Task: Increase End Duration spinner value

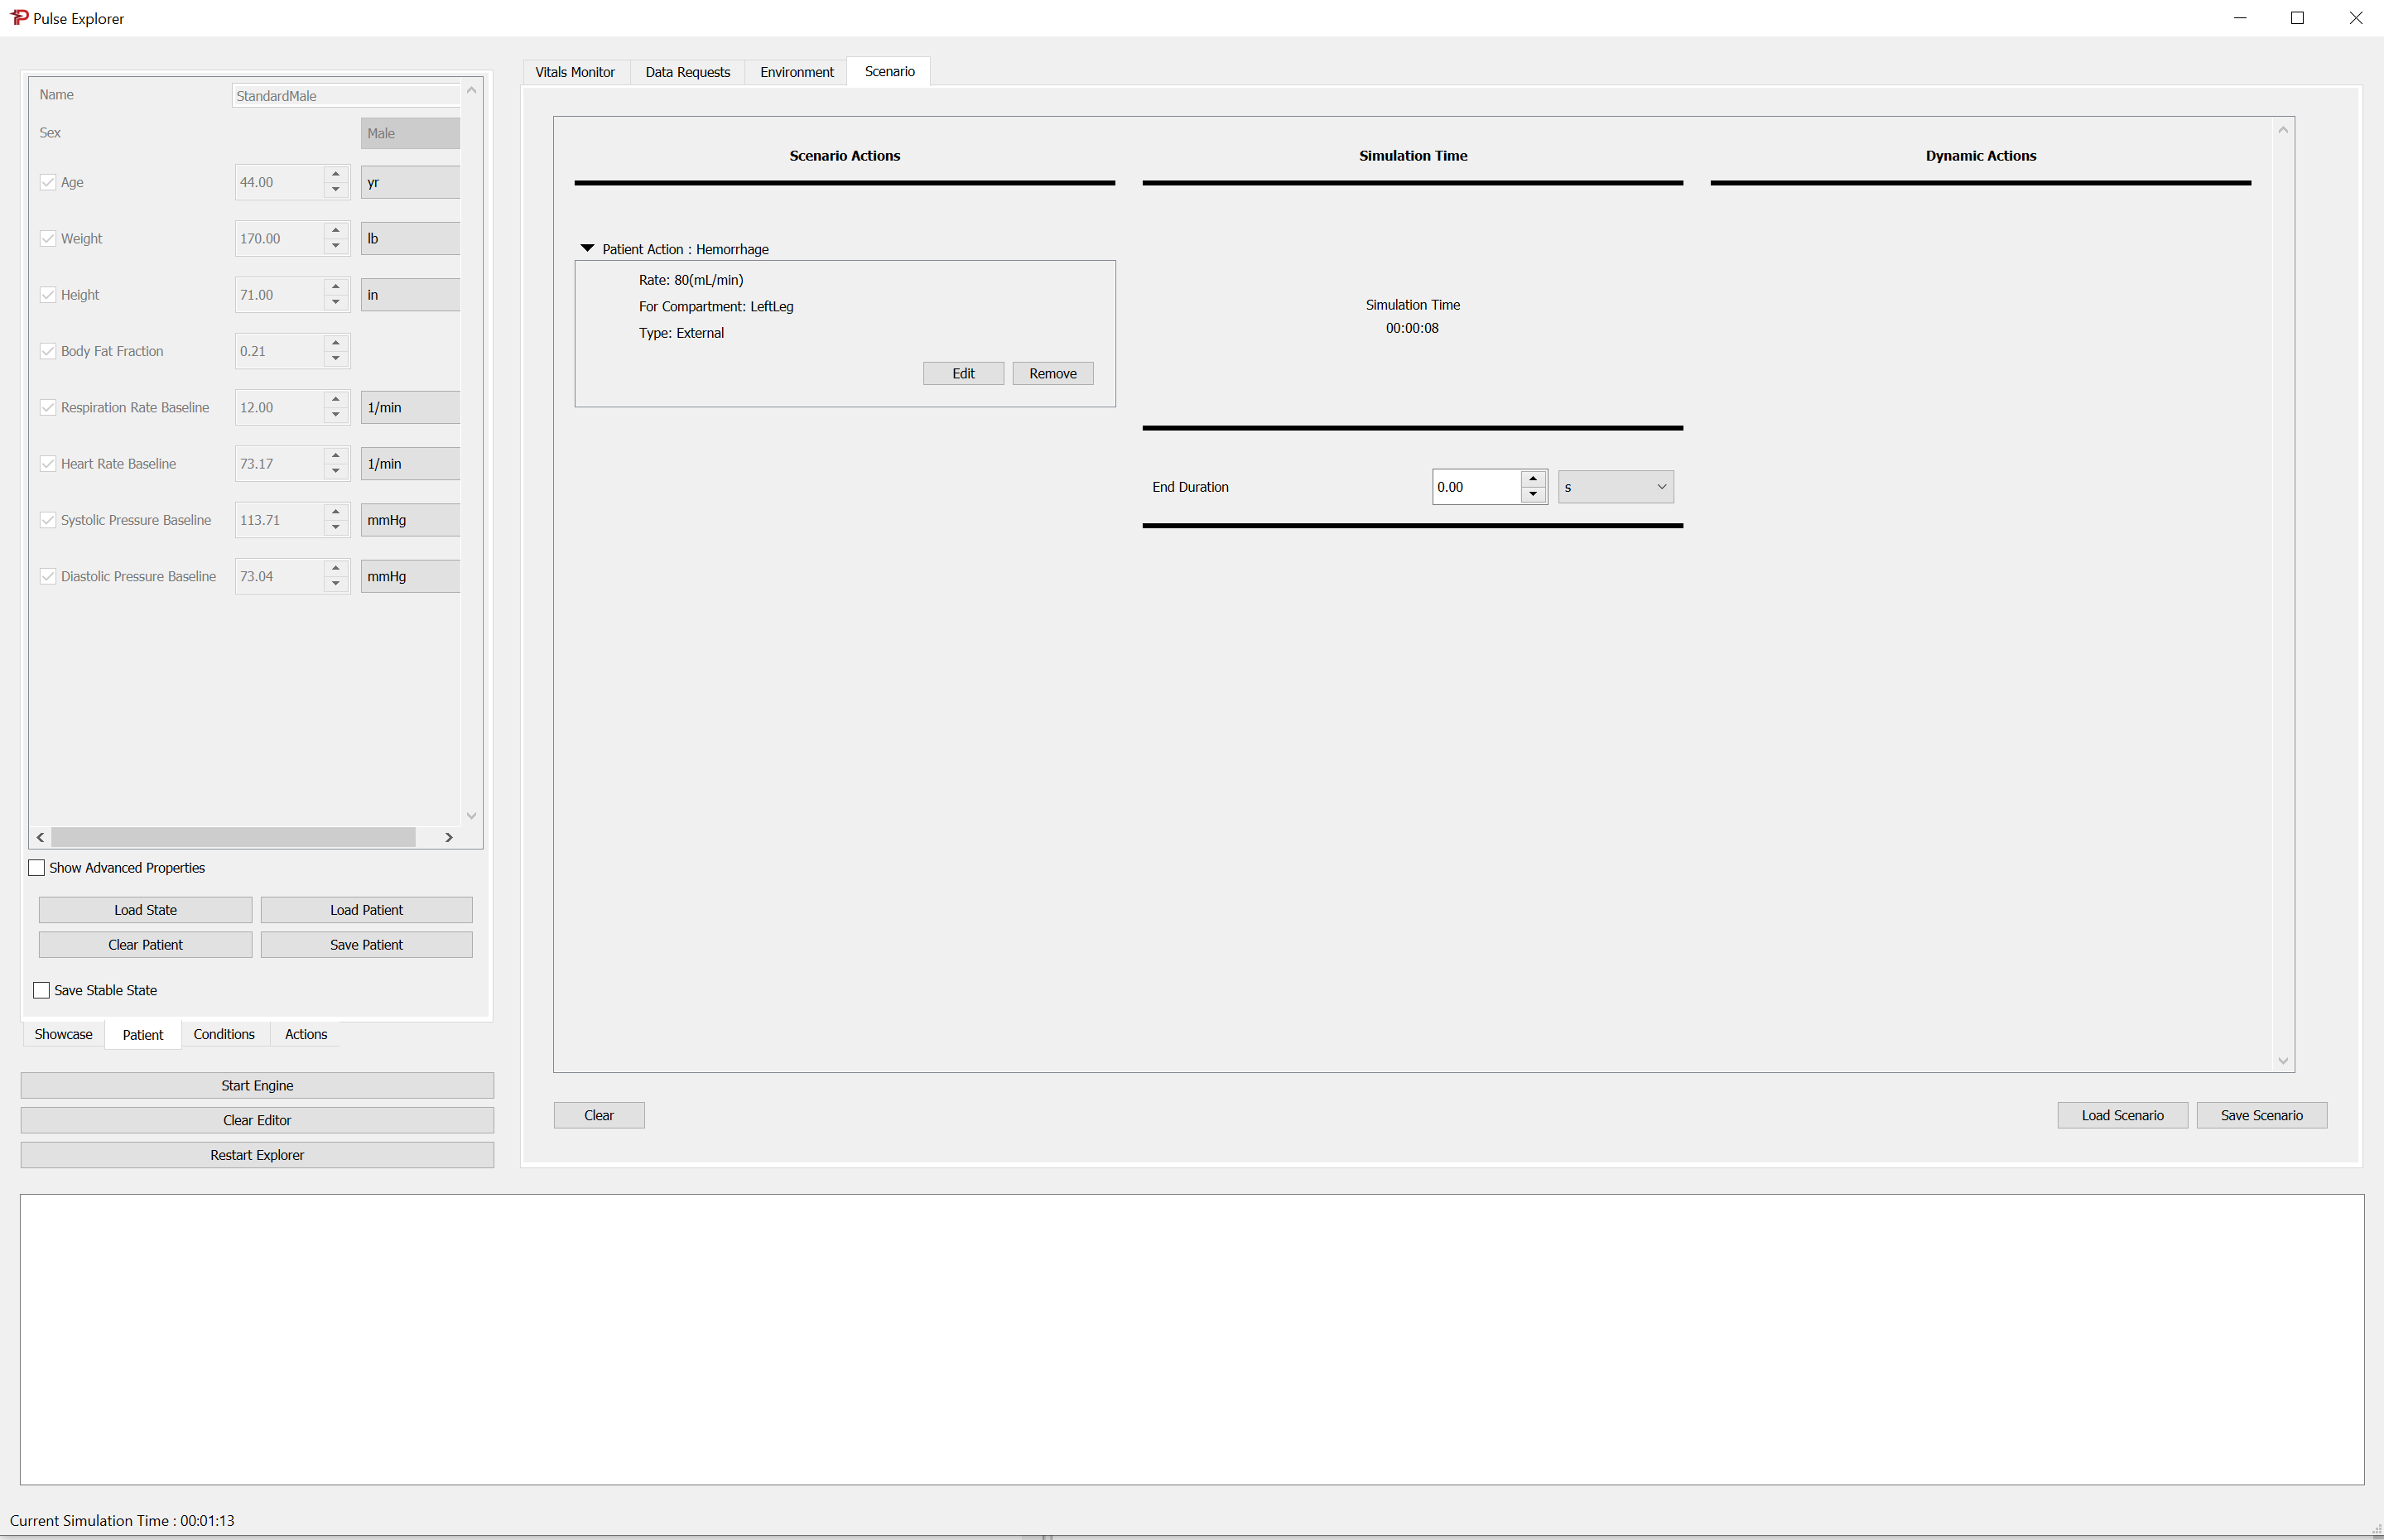Action: (1533, 479)
